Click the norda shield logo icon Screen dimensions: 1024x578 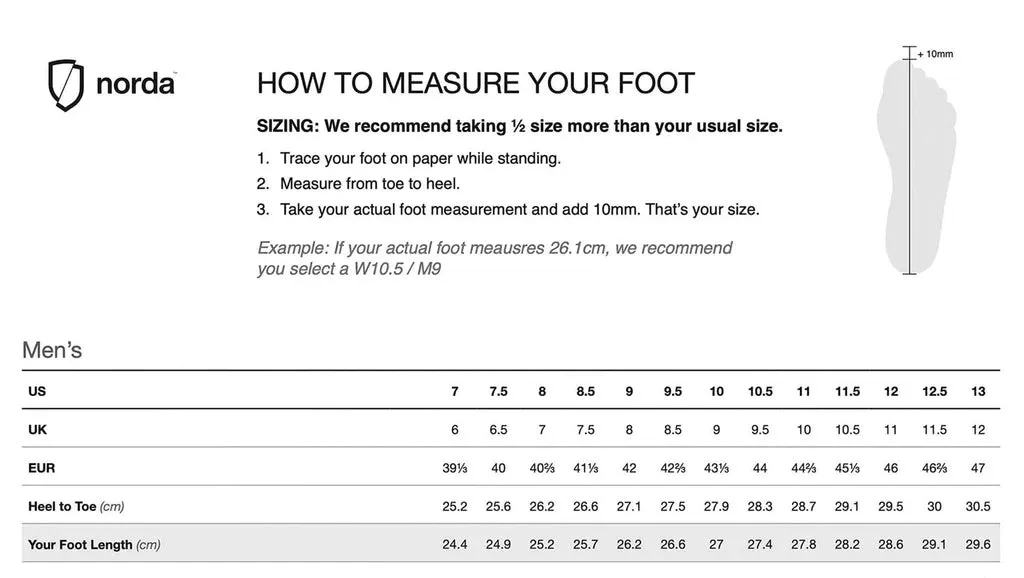(x=66, y=84)
